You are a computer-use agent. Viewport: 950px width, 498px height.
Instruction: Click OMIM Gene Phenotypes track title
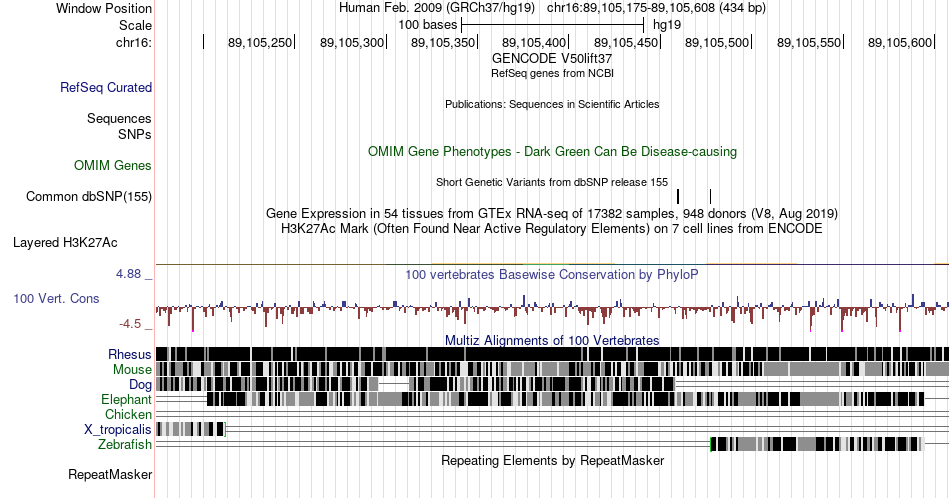(x=552, y=151)
